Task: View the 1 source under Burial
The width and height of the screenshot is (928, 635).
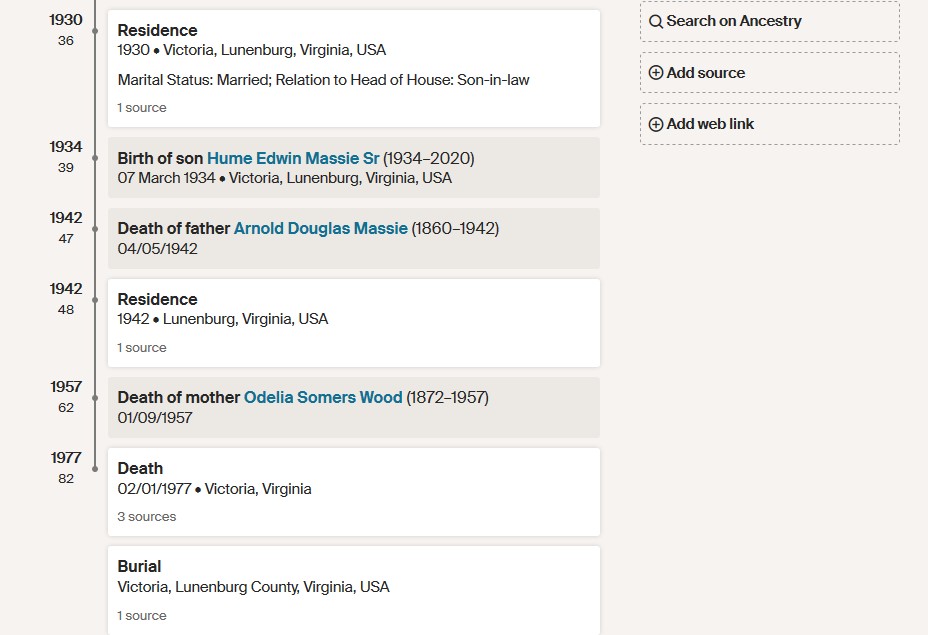Action: (x=142, y=615)
